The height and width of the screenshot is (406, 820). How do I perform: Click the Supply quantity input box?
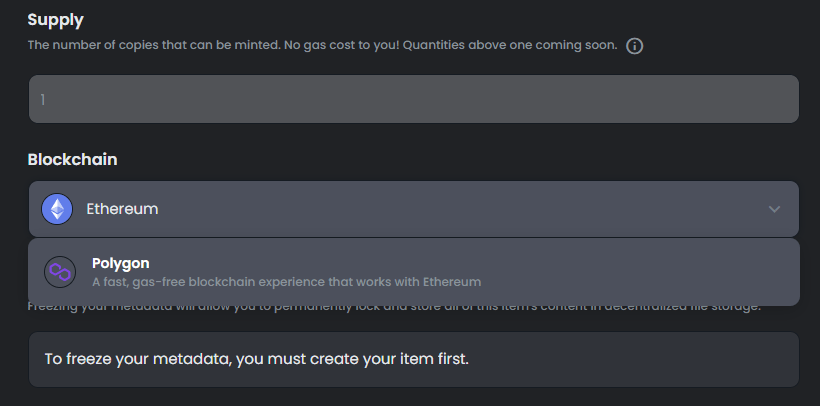pyautogui.click(x=414, y=99)
